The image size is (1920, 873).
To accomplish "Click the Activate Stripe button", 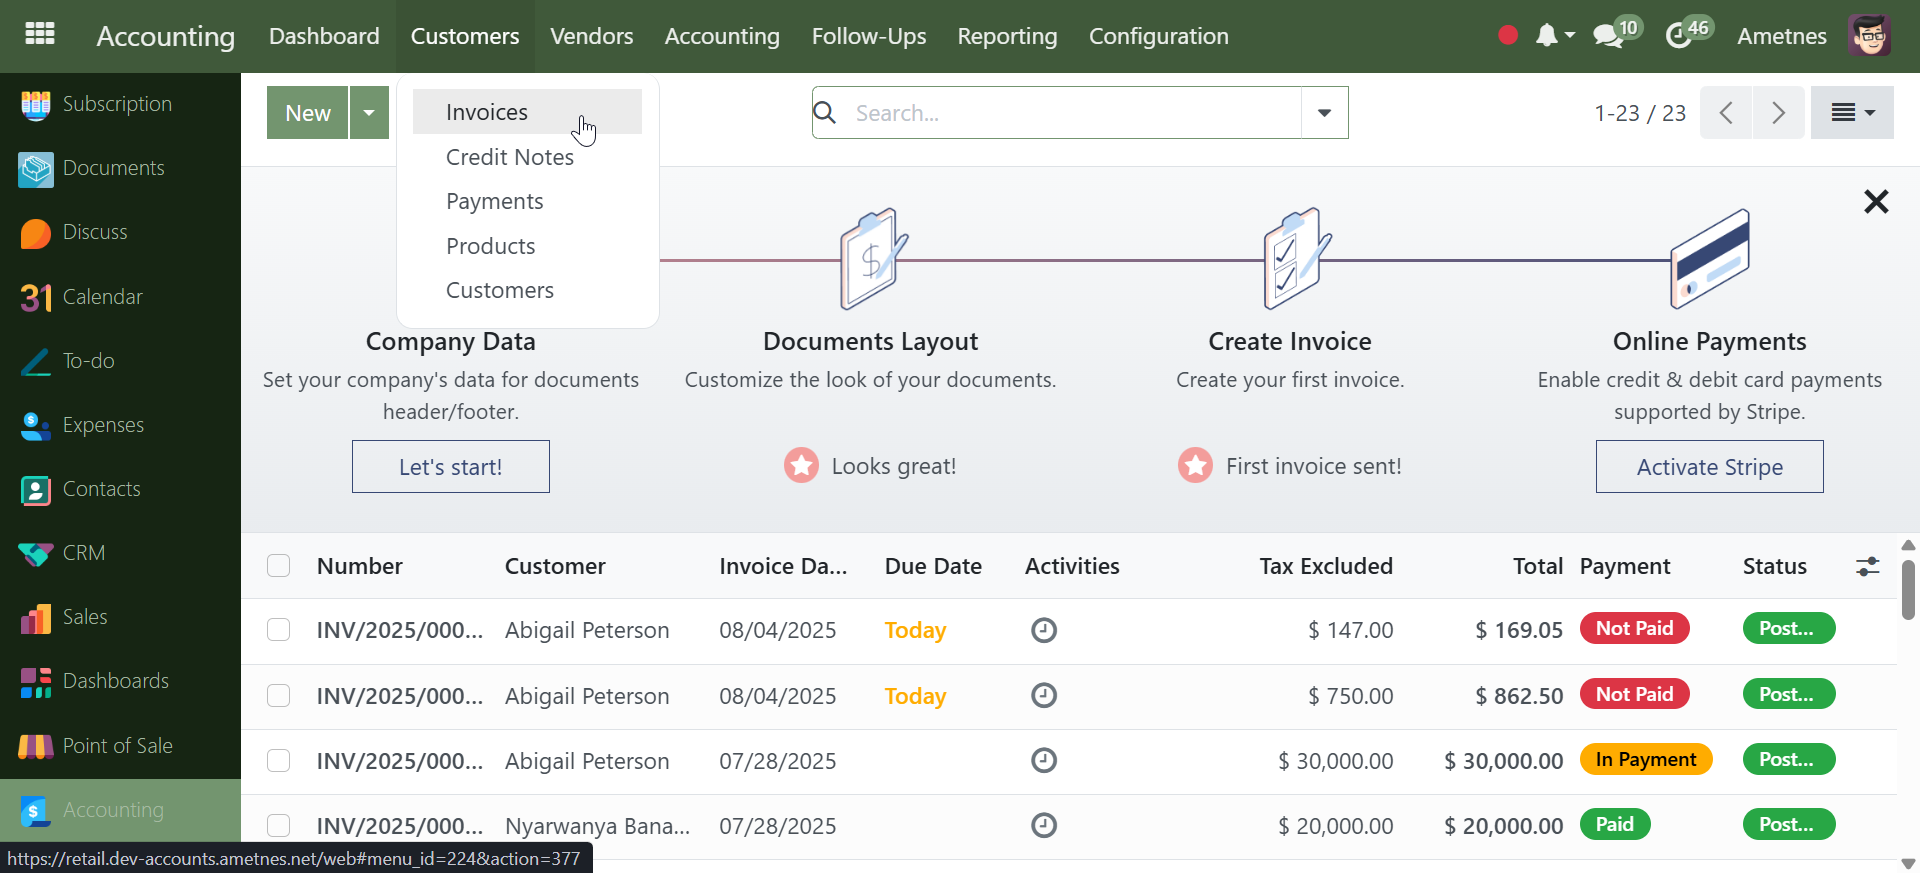I will (1709, 467).
